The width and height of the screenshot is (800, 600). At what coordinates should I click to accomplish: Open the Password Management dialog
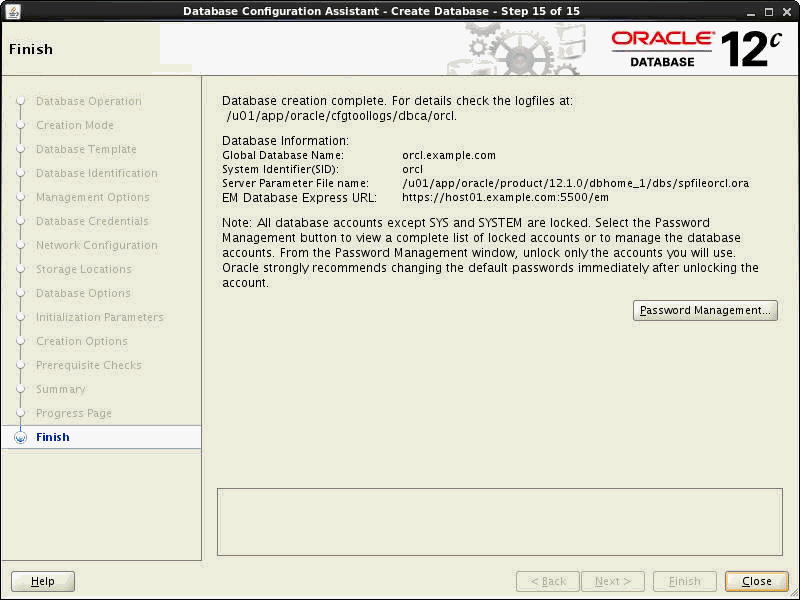(705, 310)
